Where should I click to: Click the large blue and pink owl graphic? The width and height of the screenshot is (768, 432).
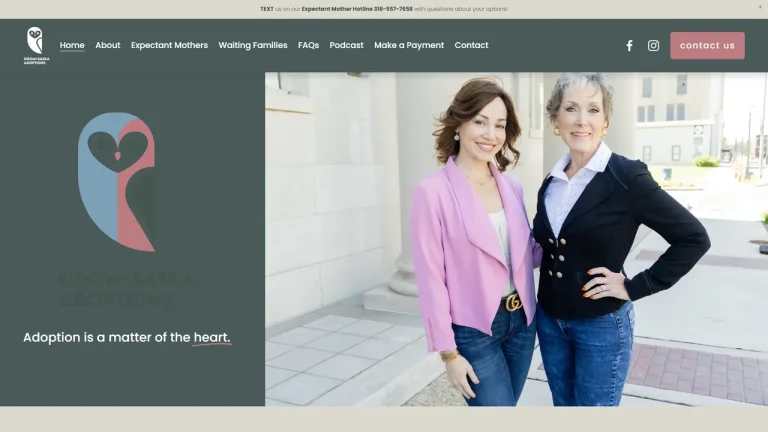(x=117, y=182)
